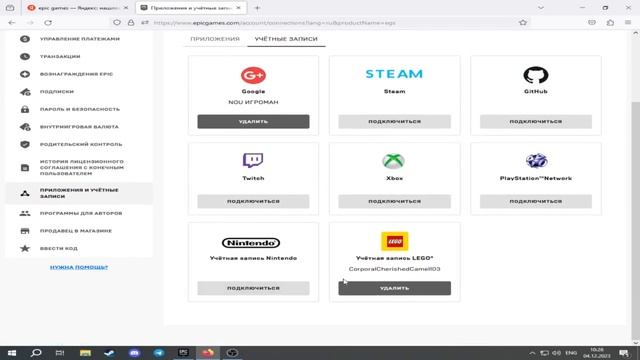640x360 pixels.
Task: Select Учётные записи tab
Action: coord(286,39)
